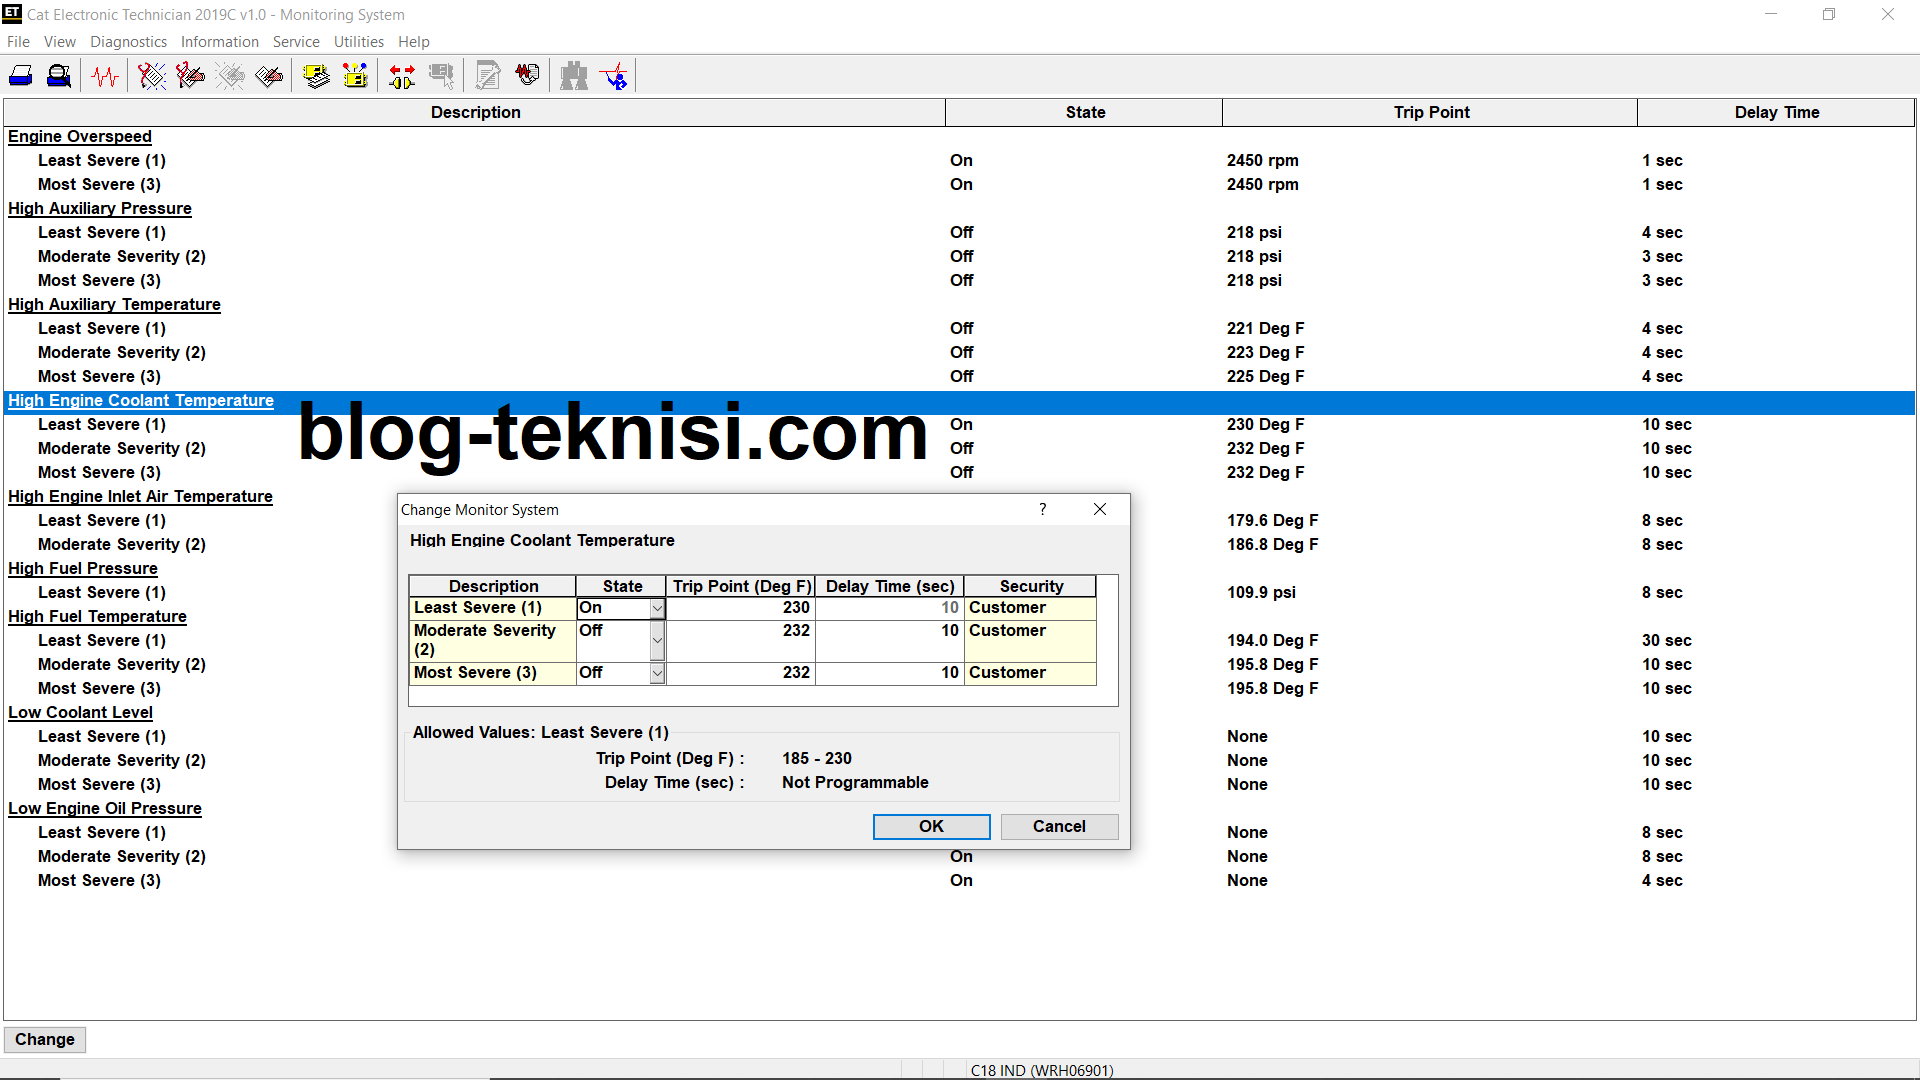This screenshot has height=1080, width=1920.
Task: Open Logged Diagnostic Codes toolbar icon
Action: point(190,75)
